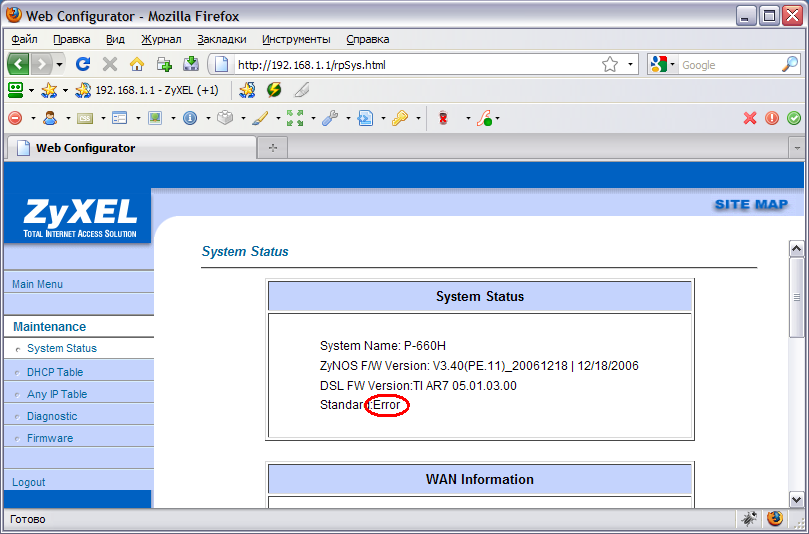Click the Outline paintbrush icon
The width and height of the screenshot is (809, 534).
(x=260, y=118)
